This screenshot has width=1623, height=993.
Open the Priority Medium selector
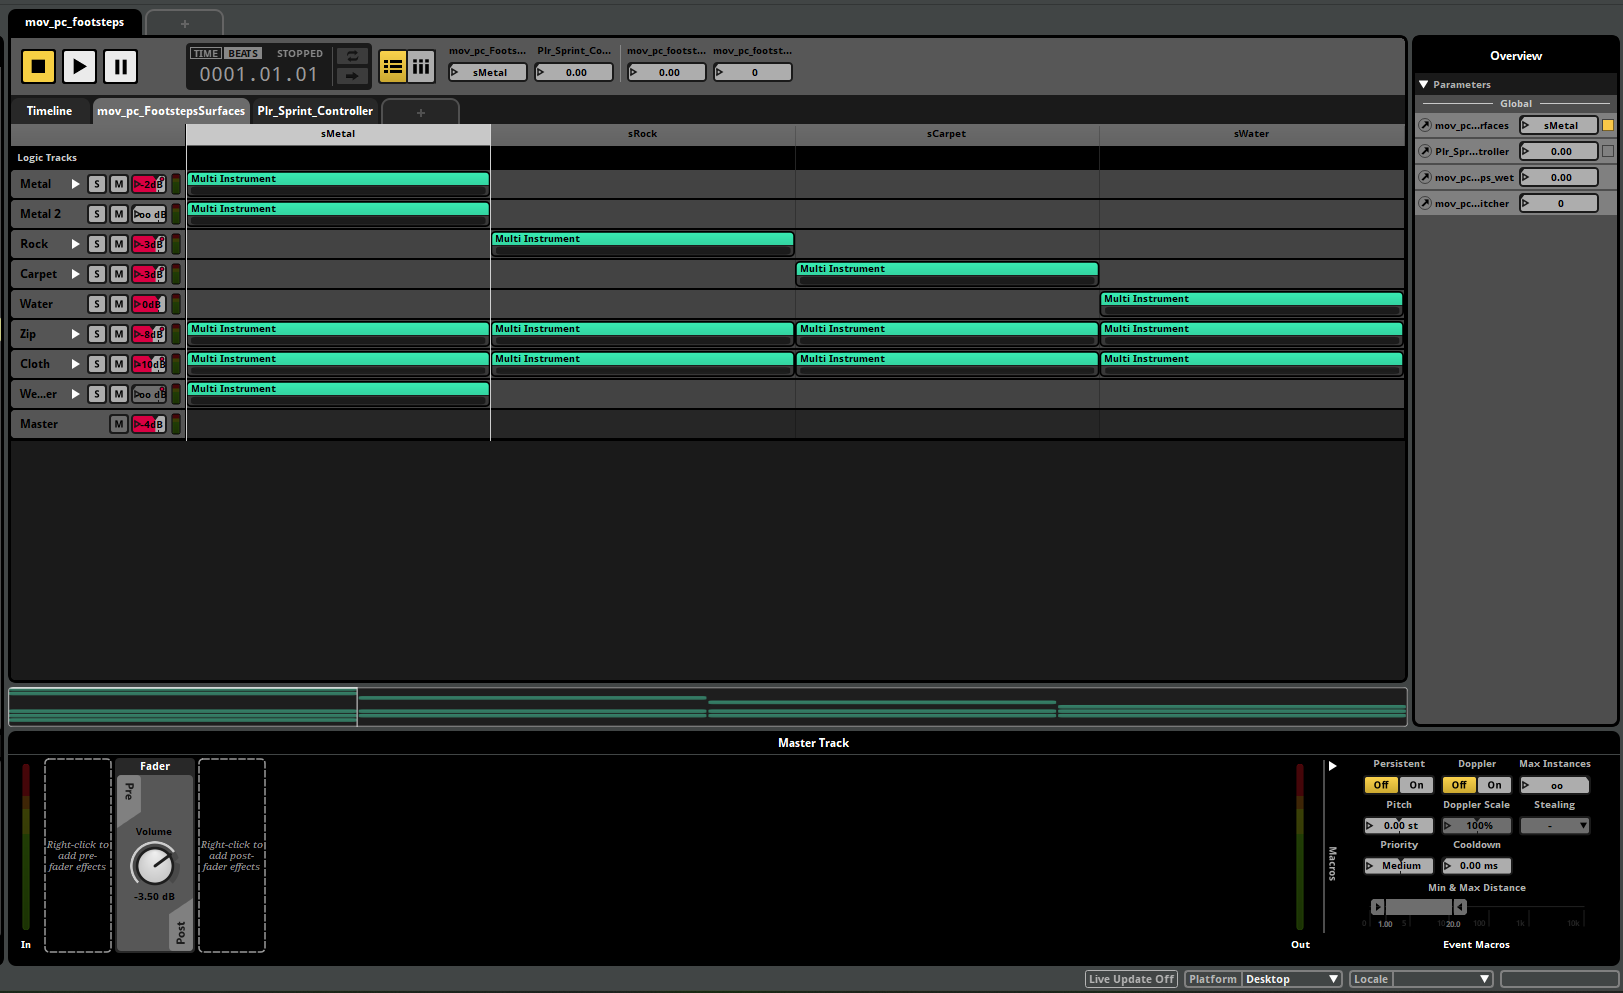pyautogui.click(x=1399, y=866)
